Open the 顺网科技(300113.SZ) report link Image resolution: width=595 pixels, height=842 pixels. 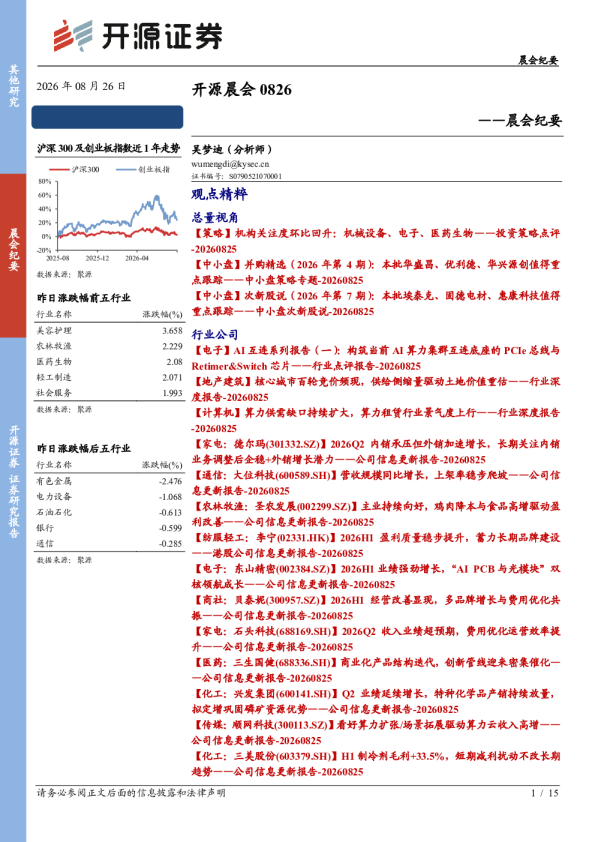tap(376, 732)
